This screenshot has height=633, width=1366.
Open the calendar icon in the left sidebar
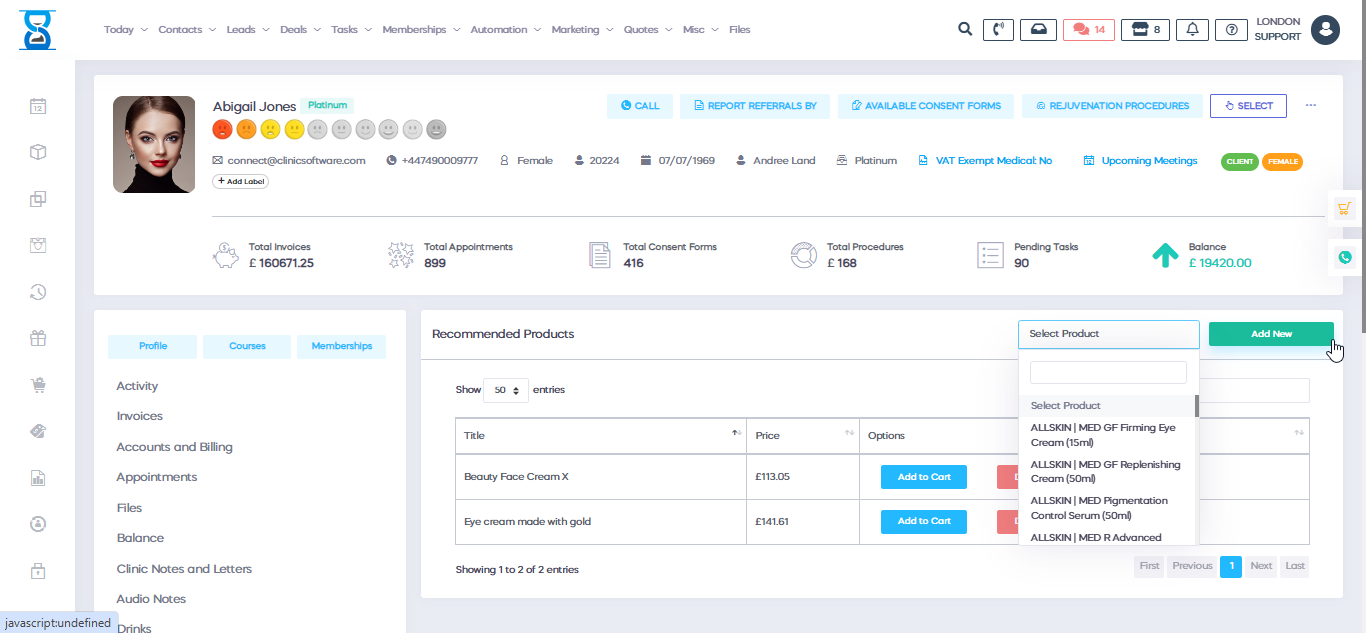[x=37, y=105]
